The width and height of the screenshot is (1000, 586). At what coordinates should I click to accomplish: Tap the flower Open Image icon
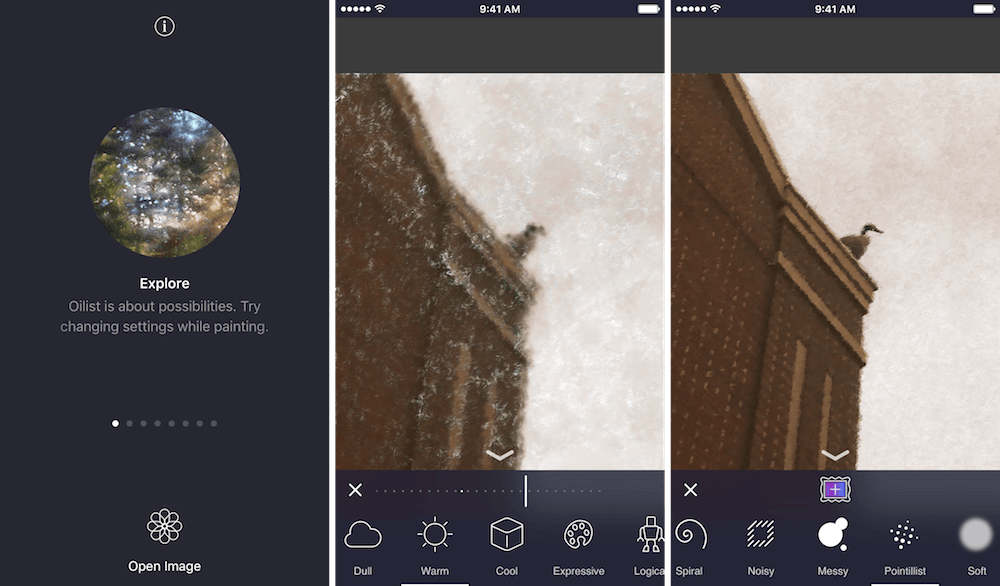pos(165,526)
